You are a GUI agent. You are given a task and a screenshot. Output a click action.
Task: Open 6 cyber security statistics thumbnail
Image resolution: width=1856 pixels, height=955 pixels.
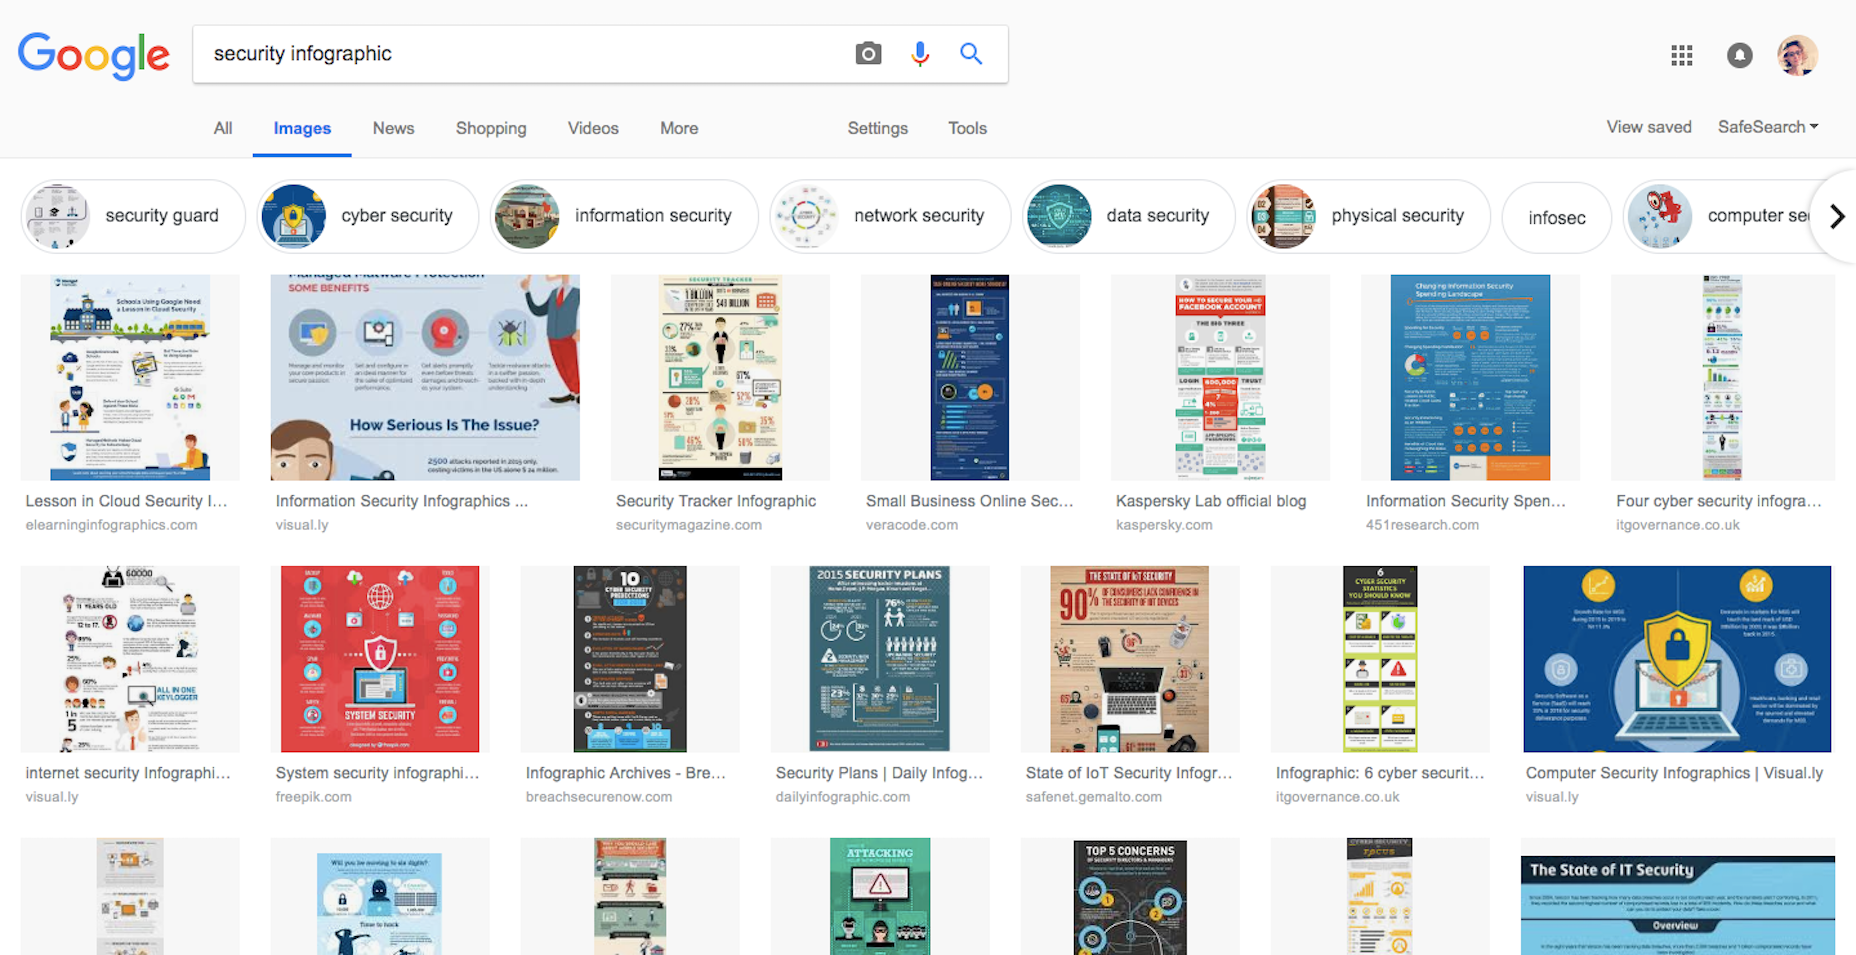(x=1380, y=659)
